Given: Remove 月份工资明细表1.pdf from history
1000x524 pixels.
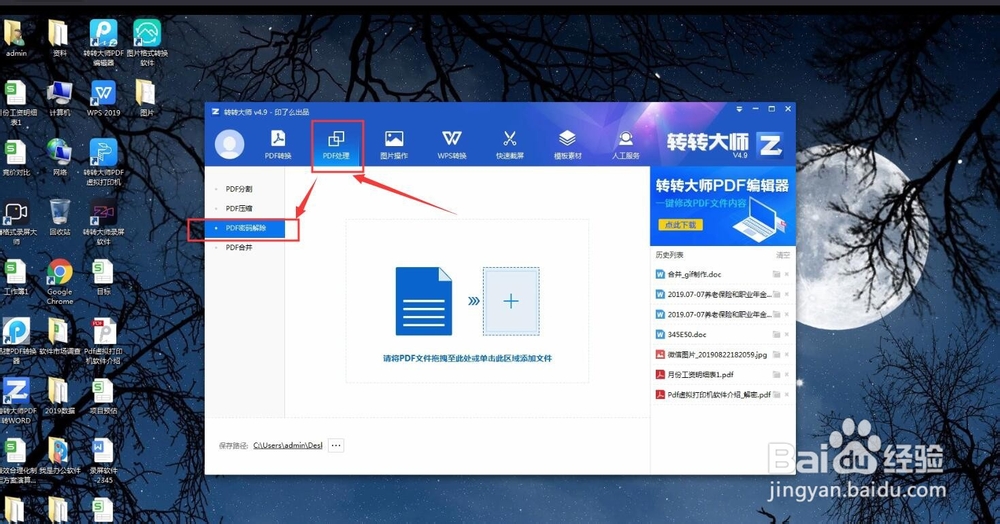Looking at the screenshot, I should (x=787, y=375).
